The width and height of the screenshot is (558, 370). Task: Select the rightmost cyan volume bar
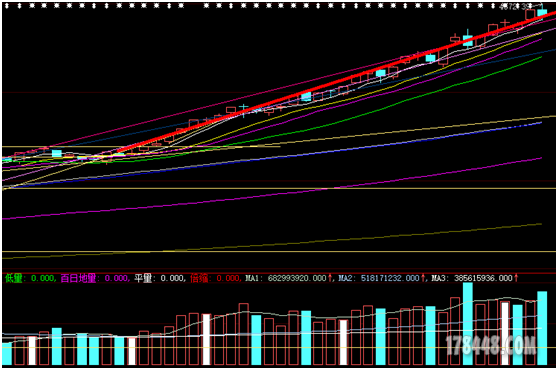[542, 328]
